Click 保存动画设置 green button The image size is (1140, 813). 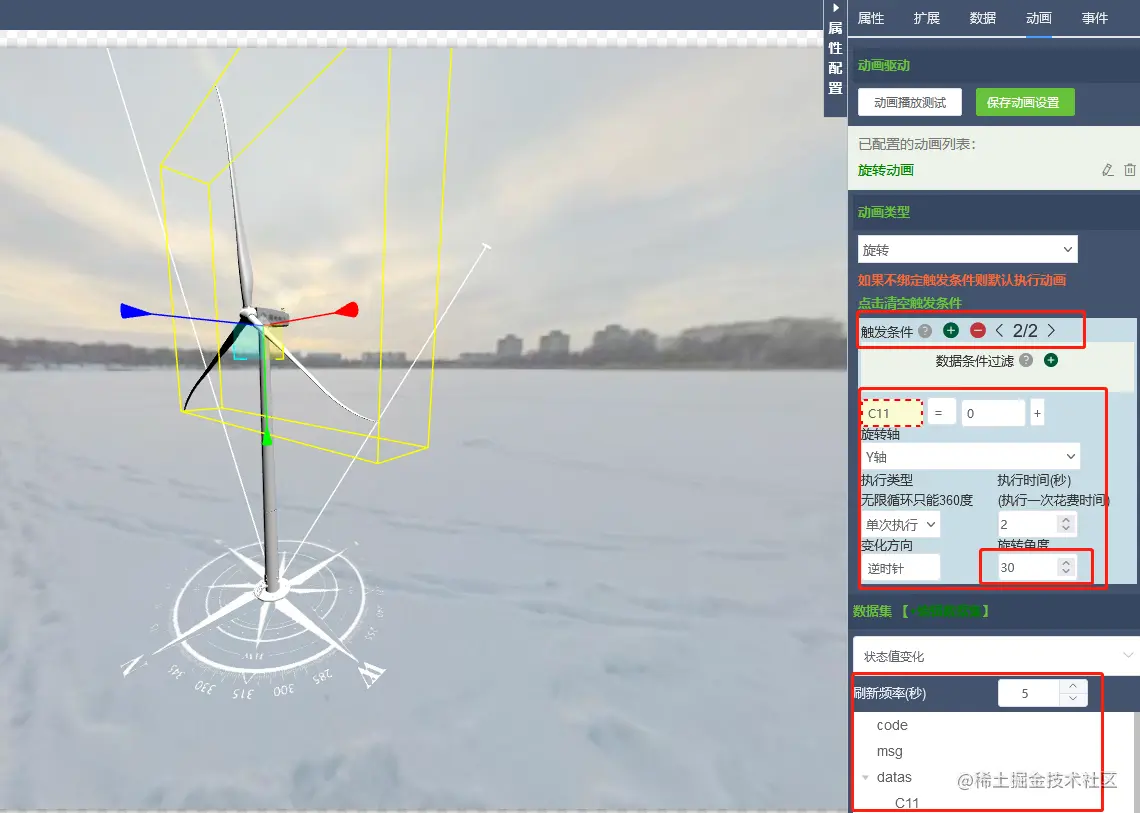coord(1024,103)
